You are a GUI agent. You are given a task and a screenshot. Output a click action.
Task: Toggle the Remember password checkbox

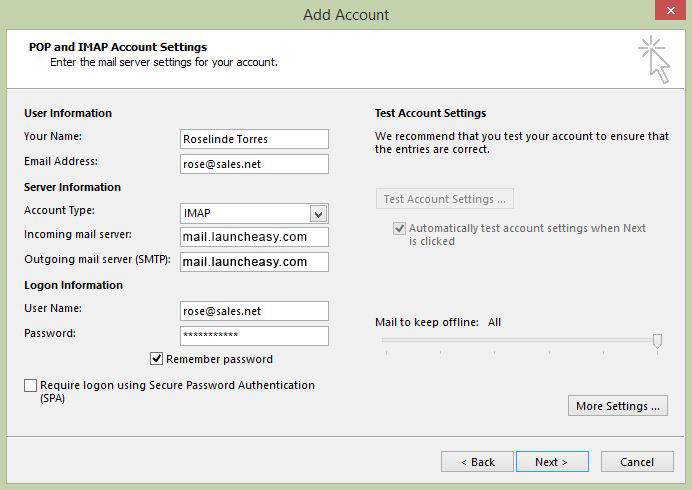(156, 358)
